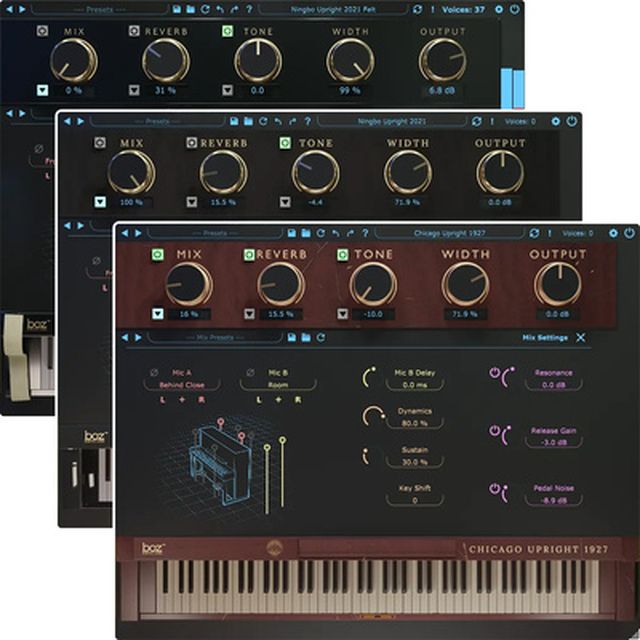Open Mix Presets dropdown

pyautogui.click(x=215, y=338)
